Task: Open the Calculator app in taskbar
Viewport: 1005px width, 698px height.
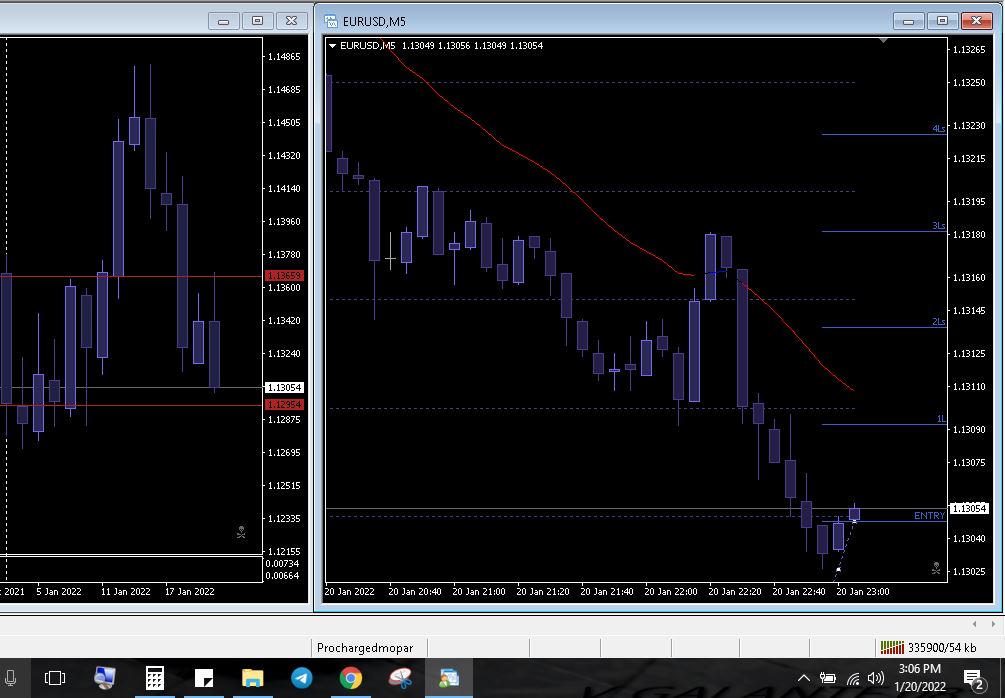Action: 155,679
